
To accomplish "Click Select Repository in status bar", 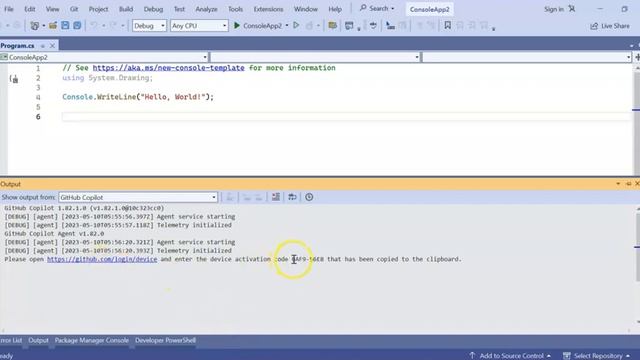I will point(596,356).
